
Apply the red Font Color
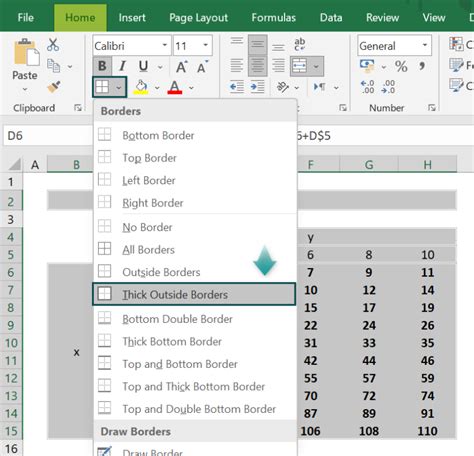pos(175,87)
